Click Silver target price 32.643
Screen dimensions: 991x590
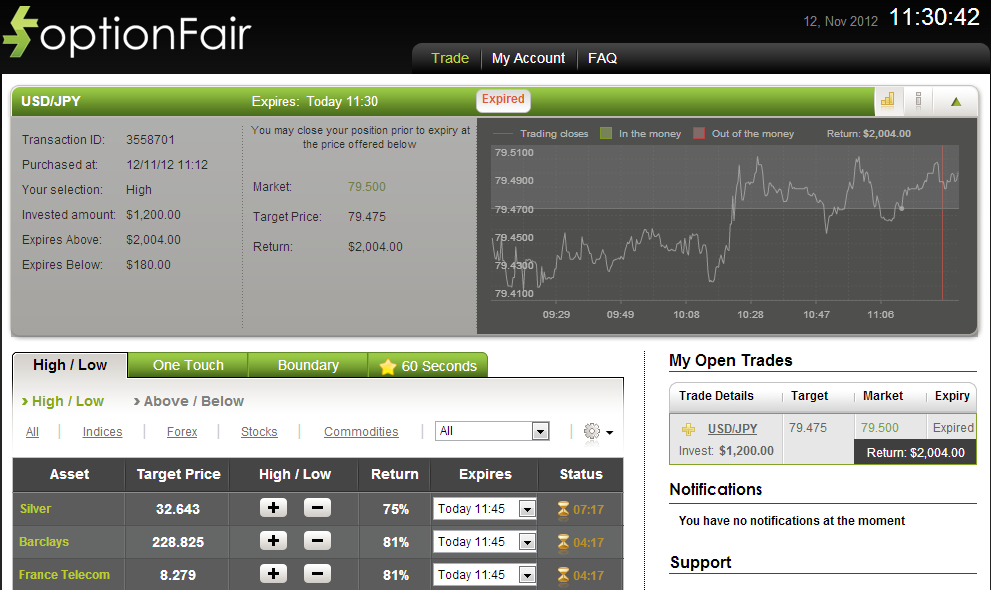[x=178, y=509]
